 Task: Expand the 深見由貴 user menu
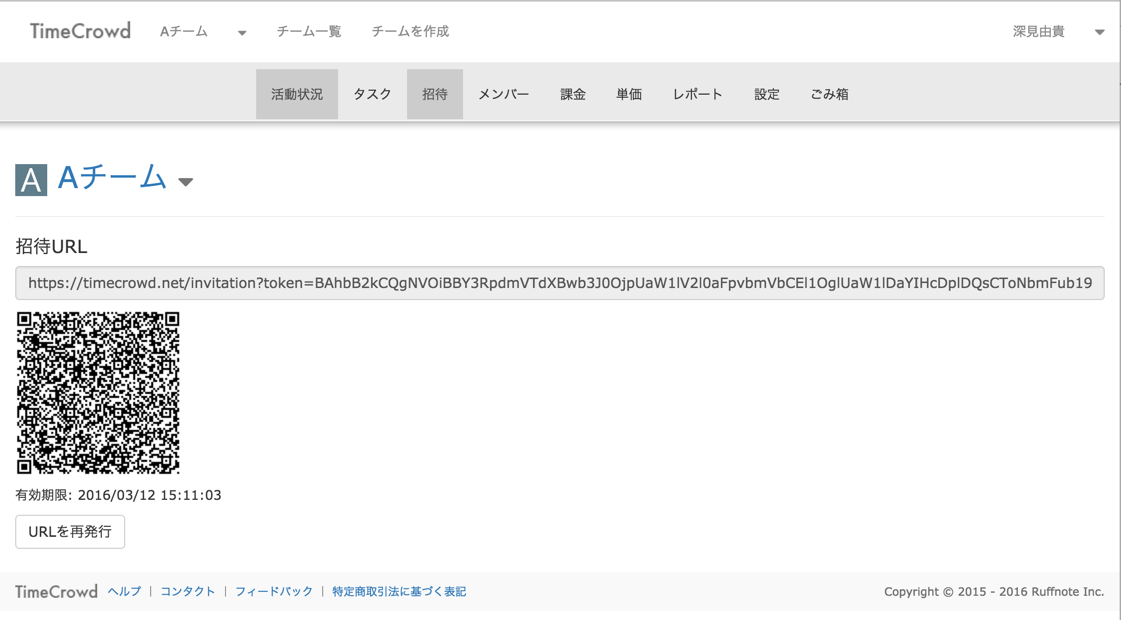pyautogui.click(x=1057, y=32)
